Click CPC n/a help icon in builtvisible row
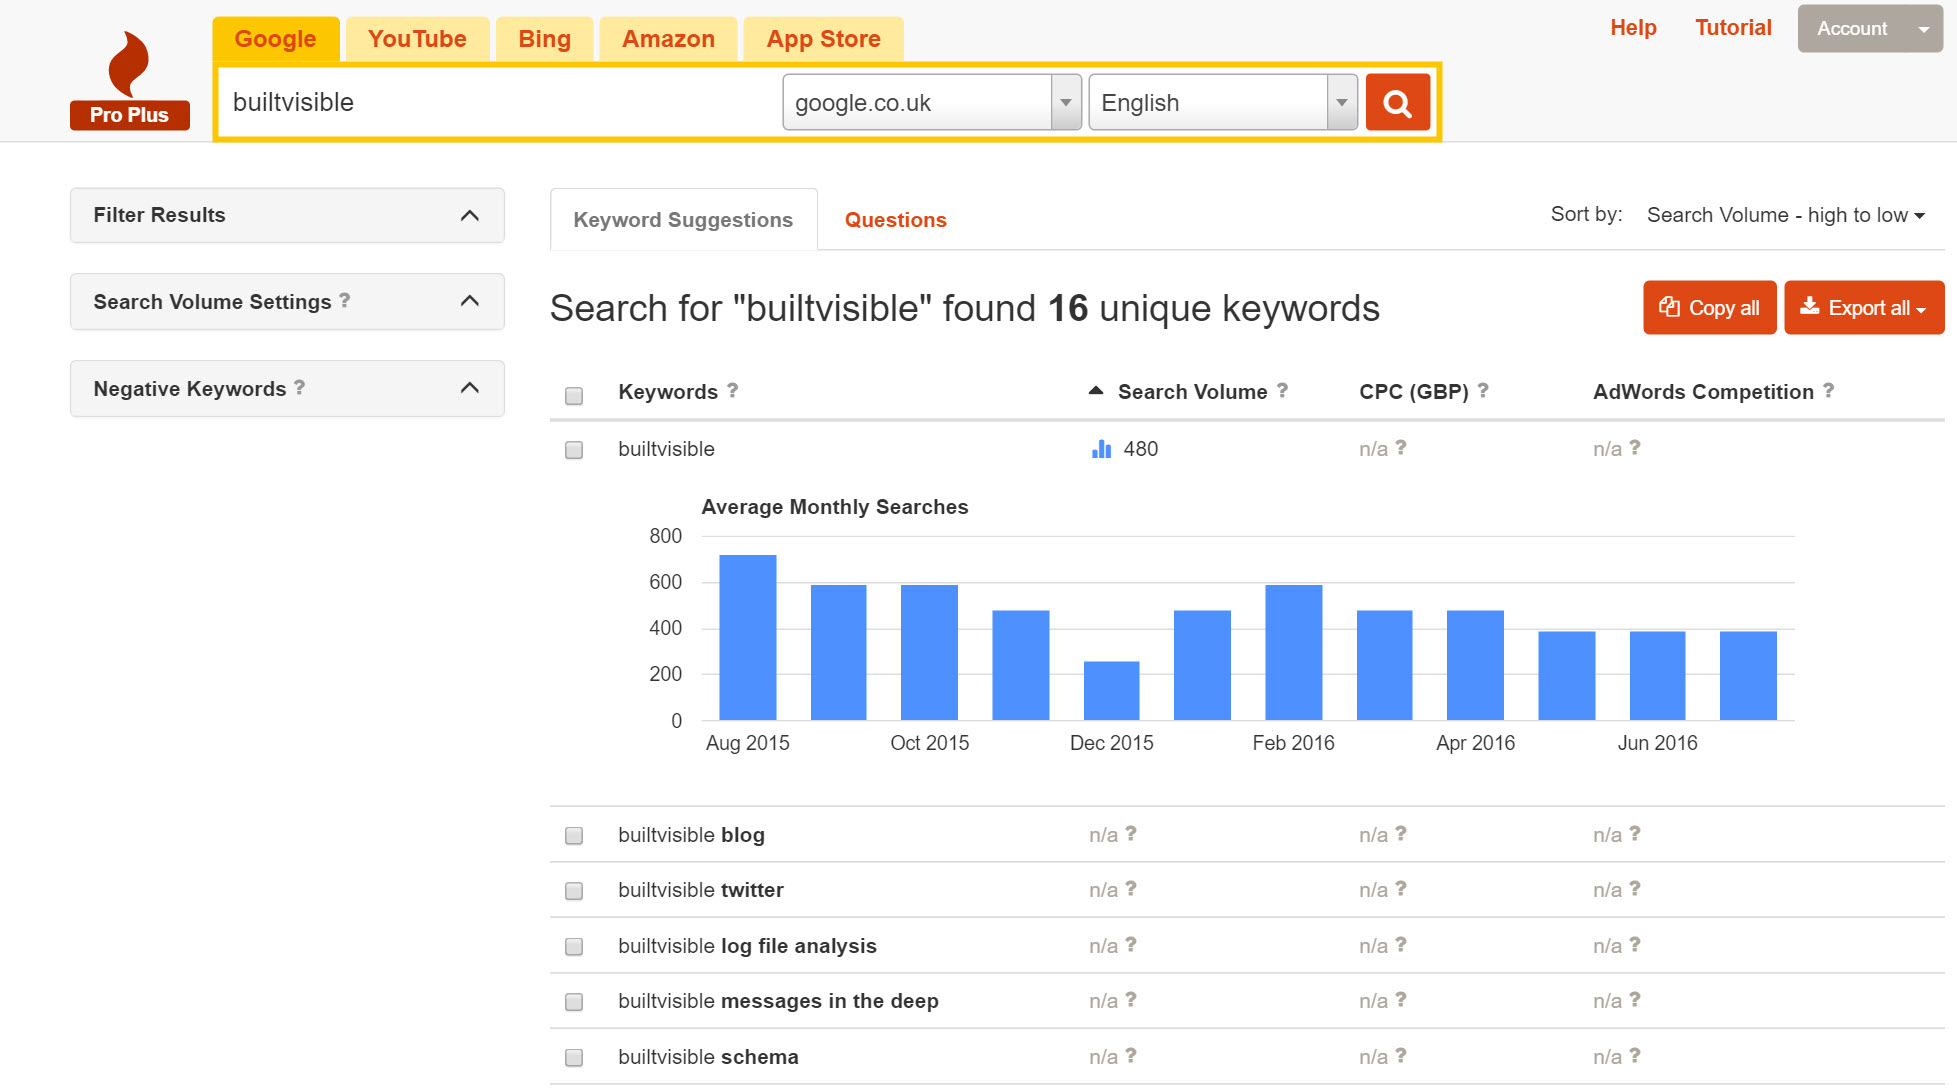This screenshot has width=1957, height=1088. pyautogui.click(x=1401, y=447)
